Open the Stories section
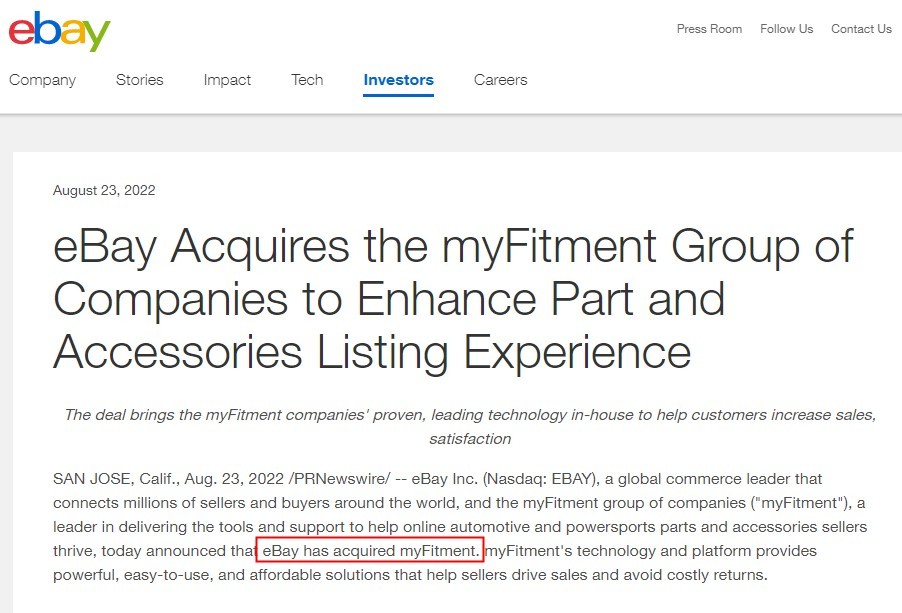This screenshot has width=902, height=613. pyautogui.click(x=139, y=79)
